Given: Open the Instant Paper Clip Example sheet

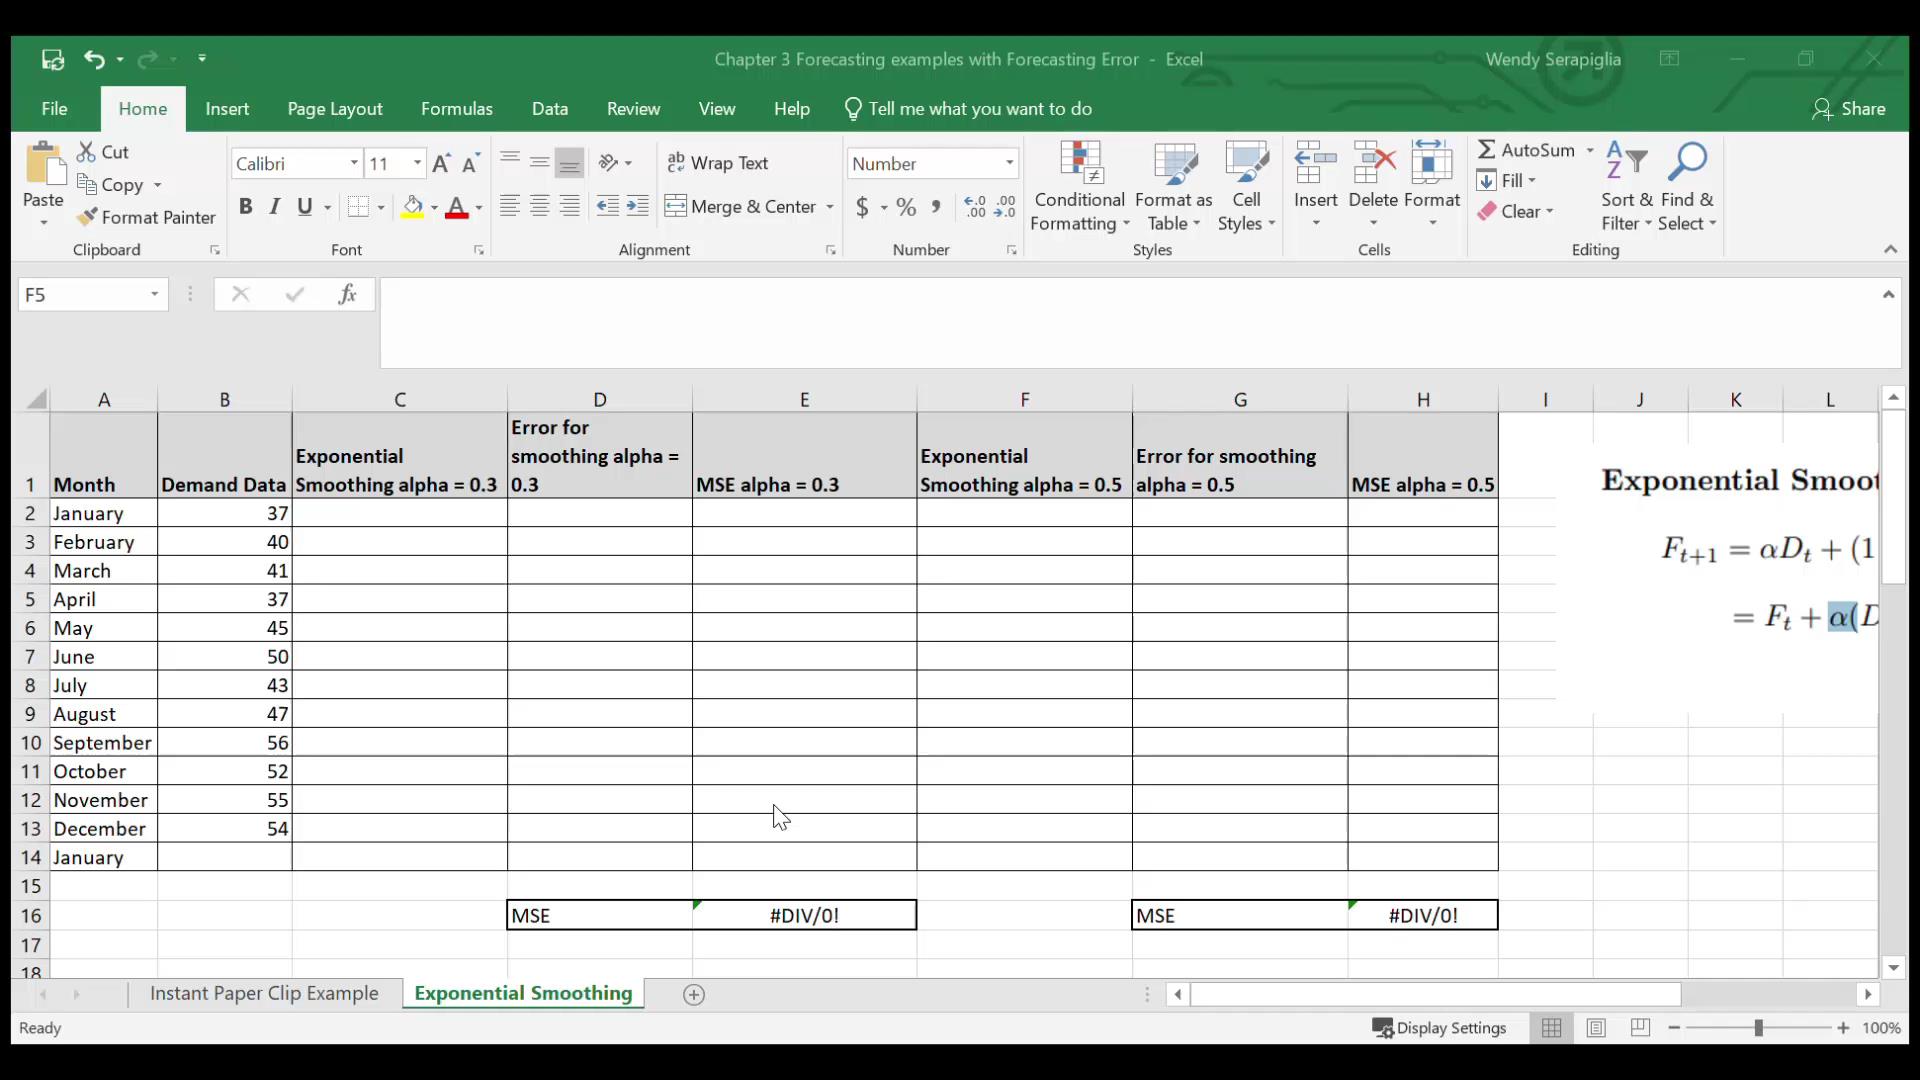Looking at the screenshot, I should click(x=263, y=994).
